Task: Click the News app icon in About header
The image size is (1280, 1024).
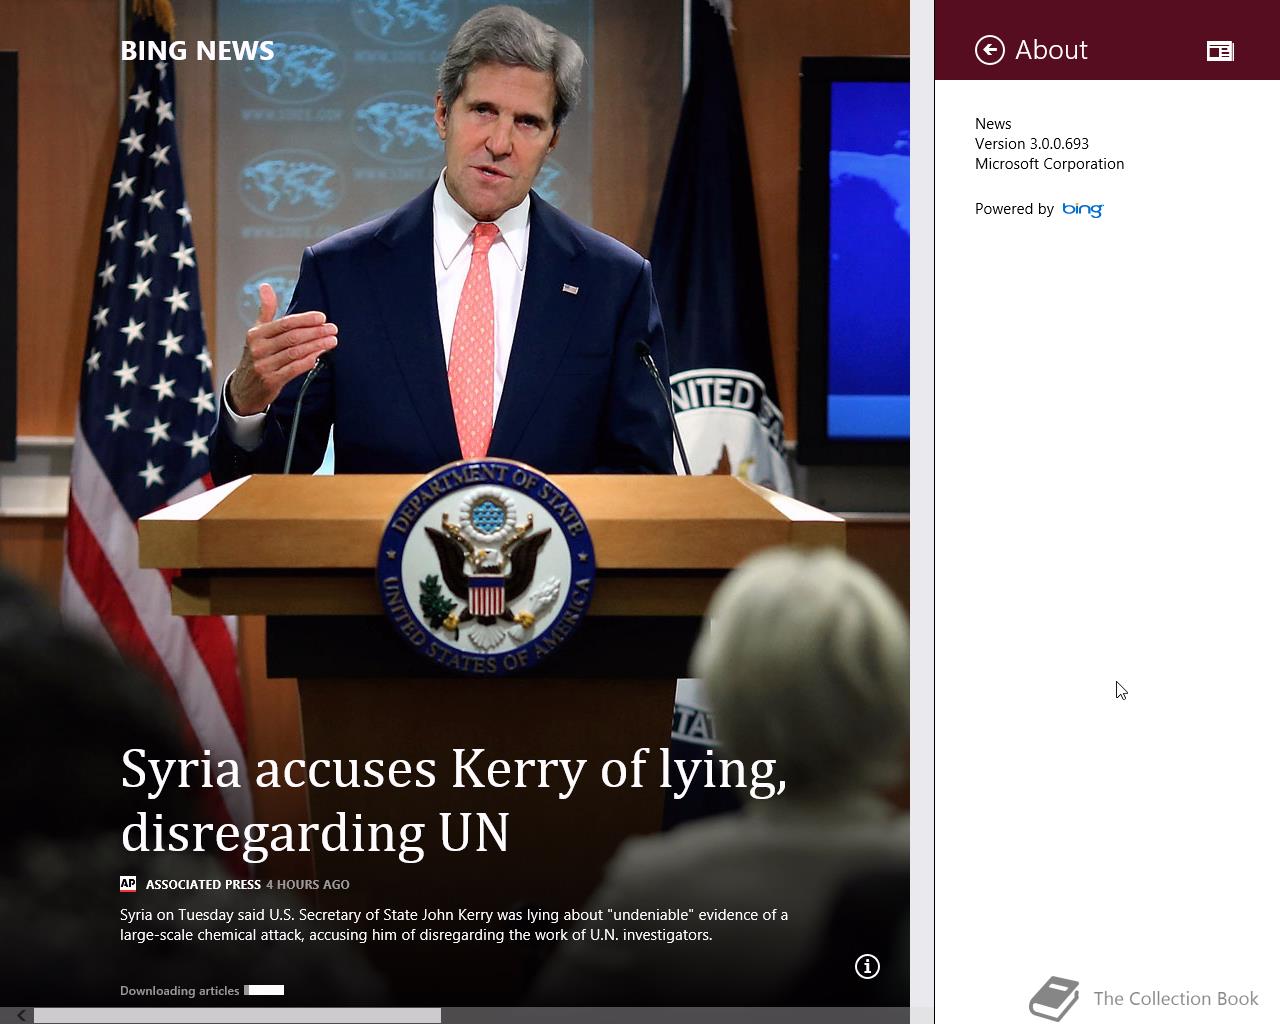Action: pos(1220,51)
